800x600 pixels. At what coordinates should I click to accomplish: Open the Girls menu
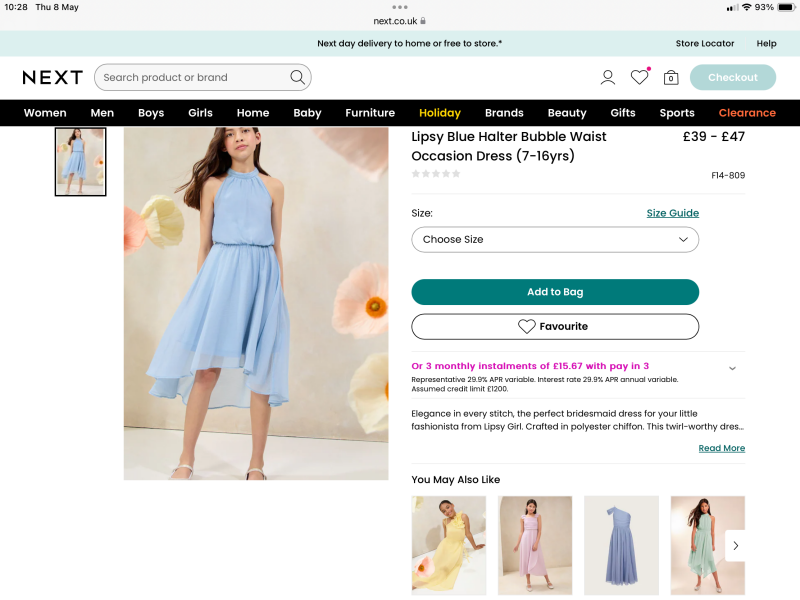pyautogui.click(x=200, y=113)
